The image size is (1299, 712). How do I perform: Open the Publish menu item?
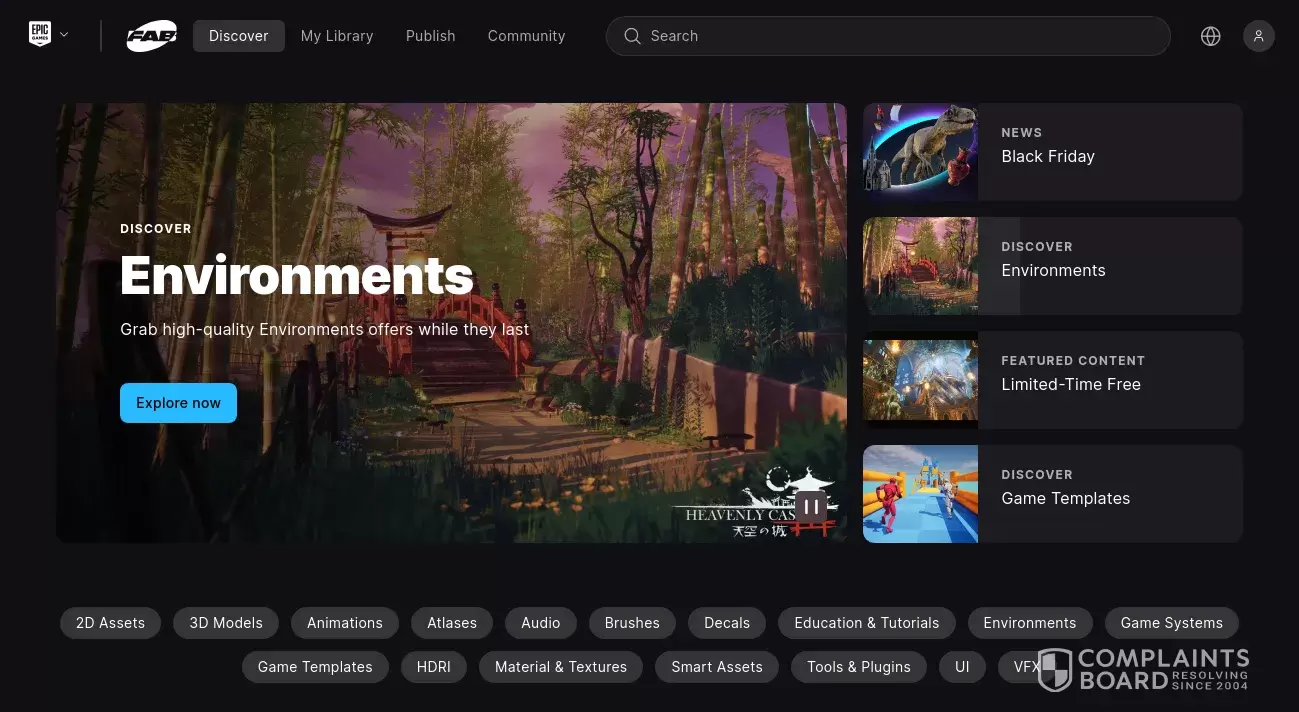431,36
